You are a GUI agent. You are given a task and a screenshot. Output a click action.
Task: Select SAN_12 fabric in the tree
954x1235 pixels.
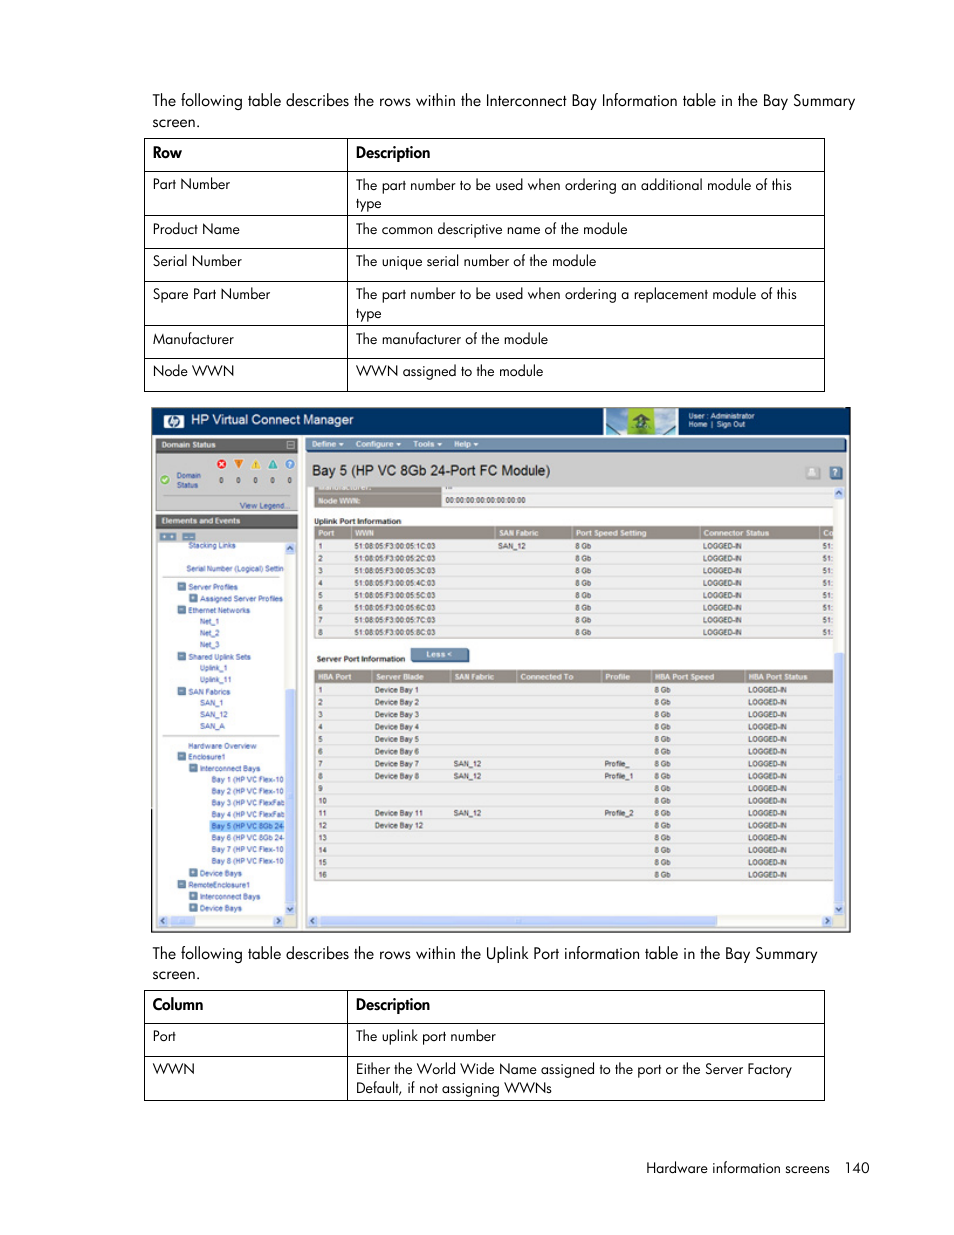[x=213, y=715]
